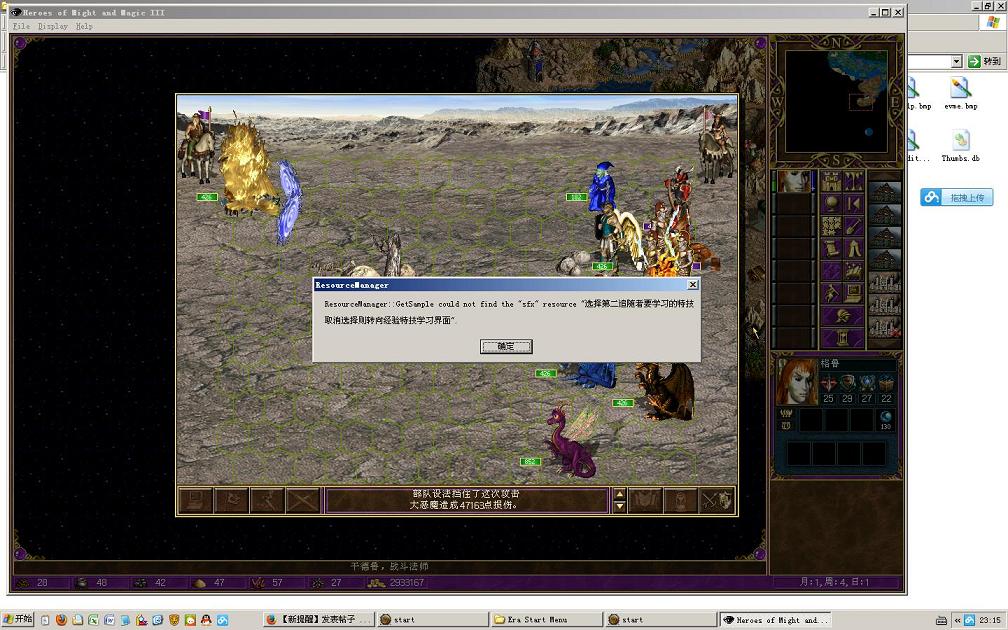The image size is (1008, 630).
Task: Click the combat log message panel
Action: coord(466,500)
